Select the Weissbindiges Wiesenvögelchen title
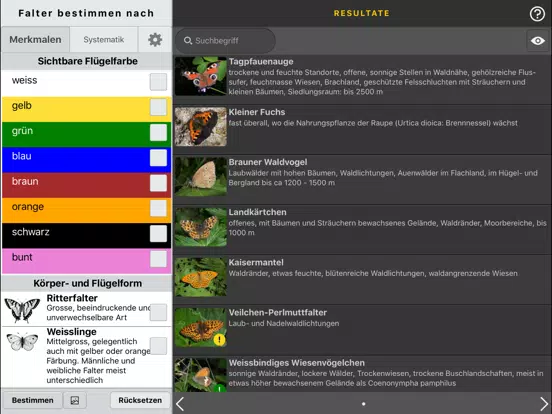 296,363
